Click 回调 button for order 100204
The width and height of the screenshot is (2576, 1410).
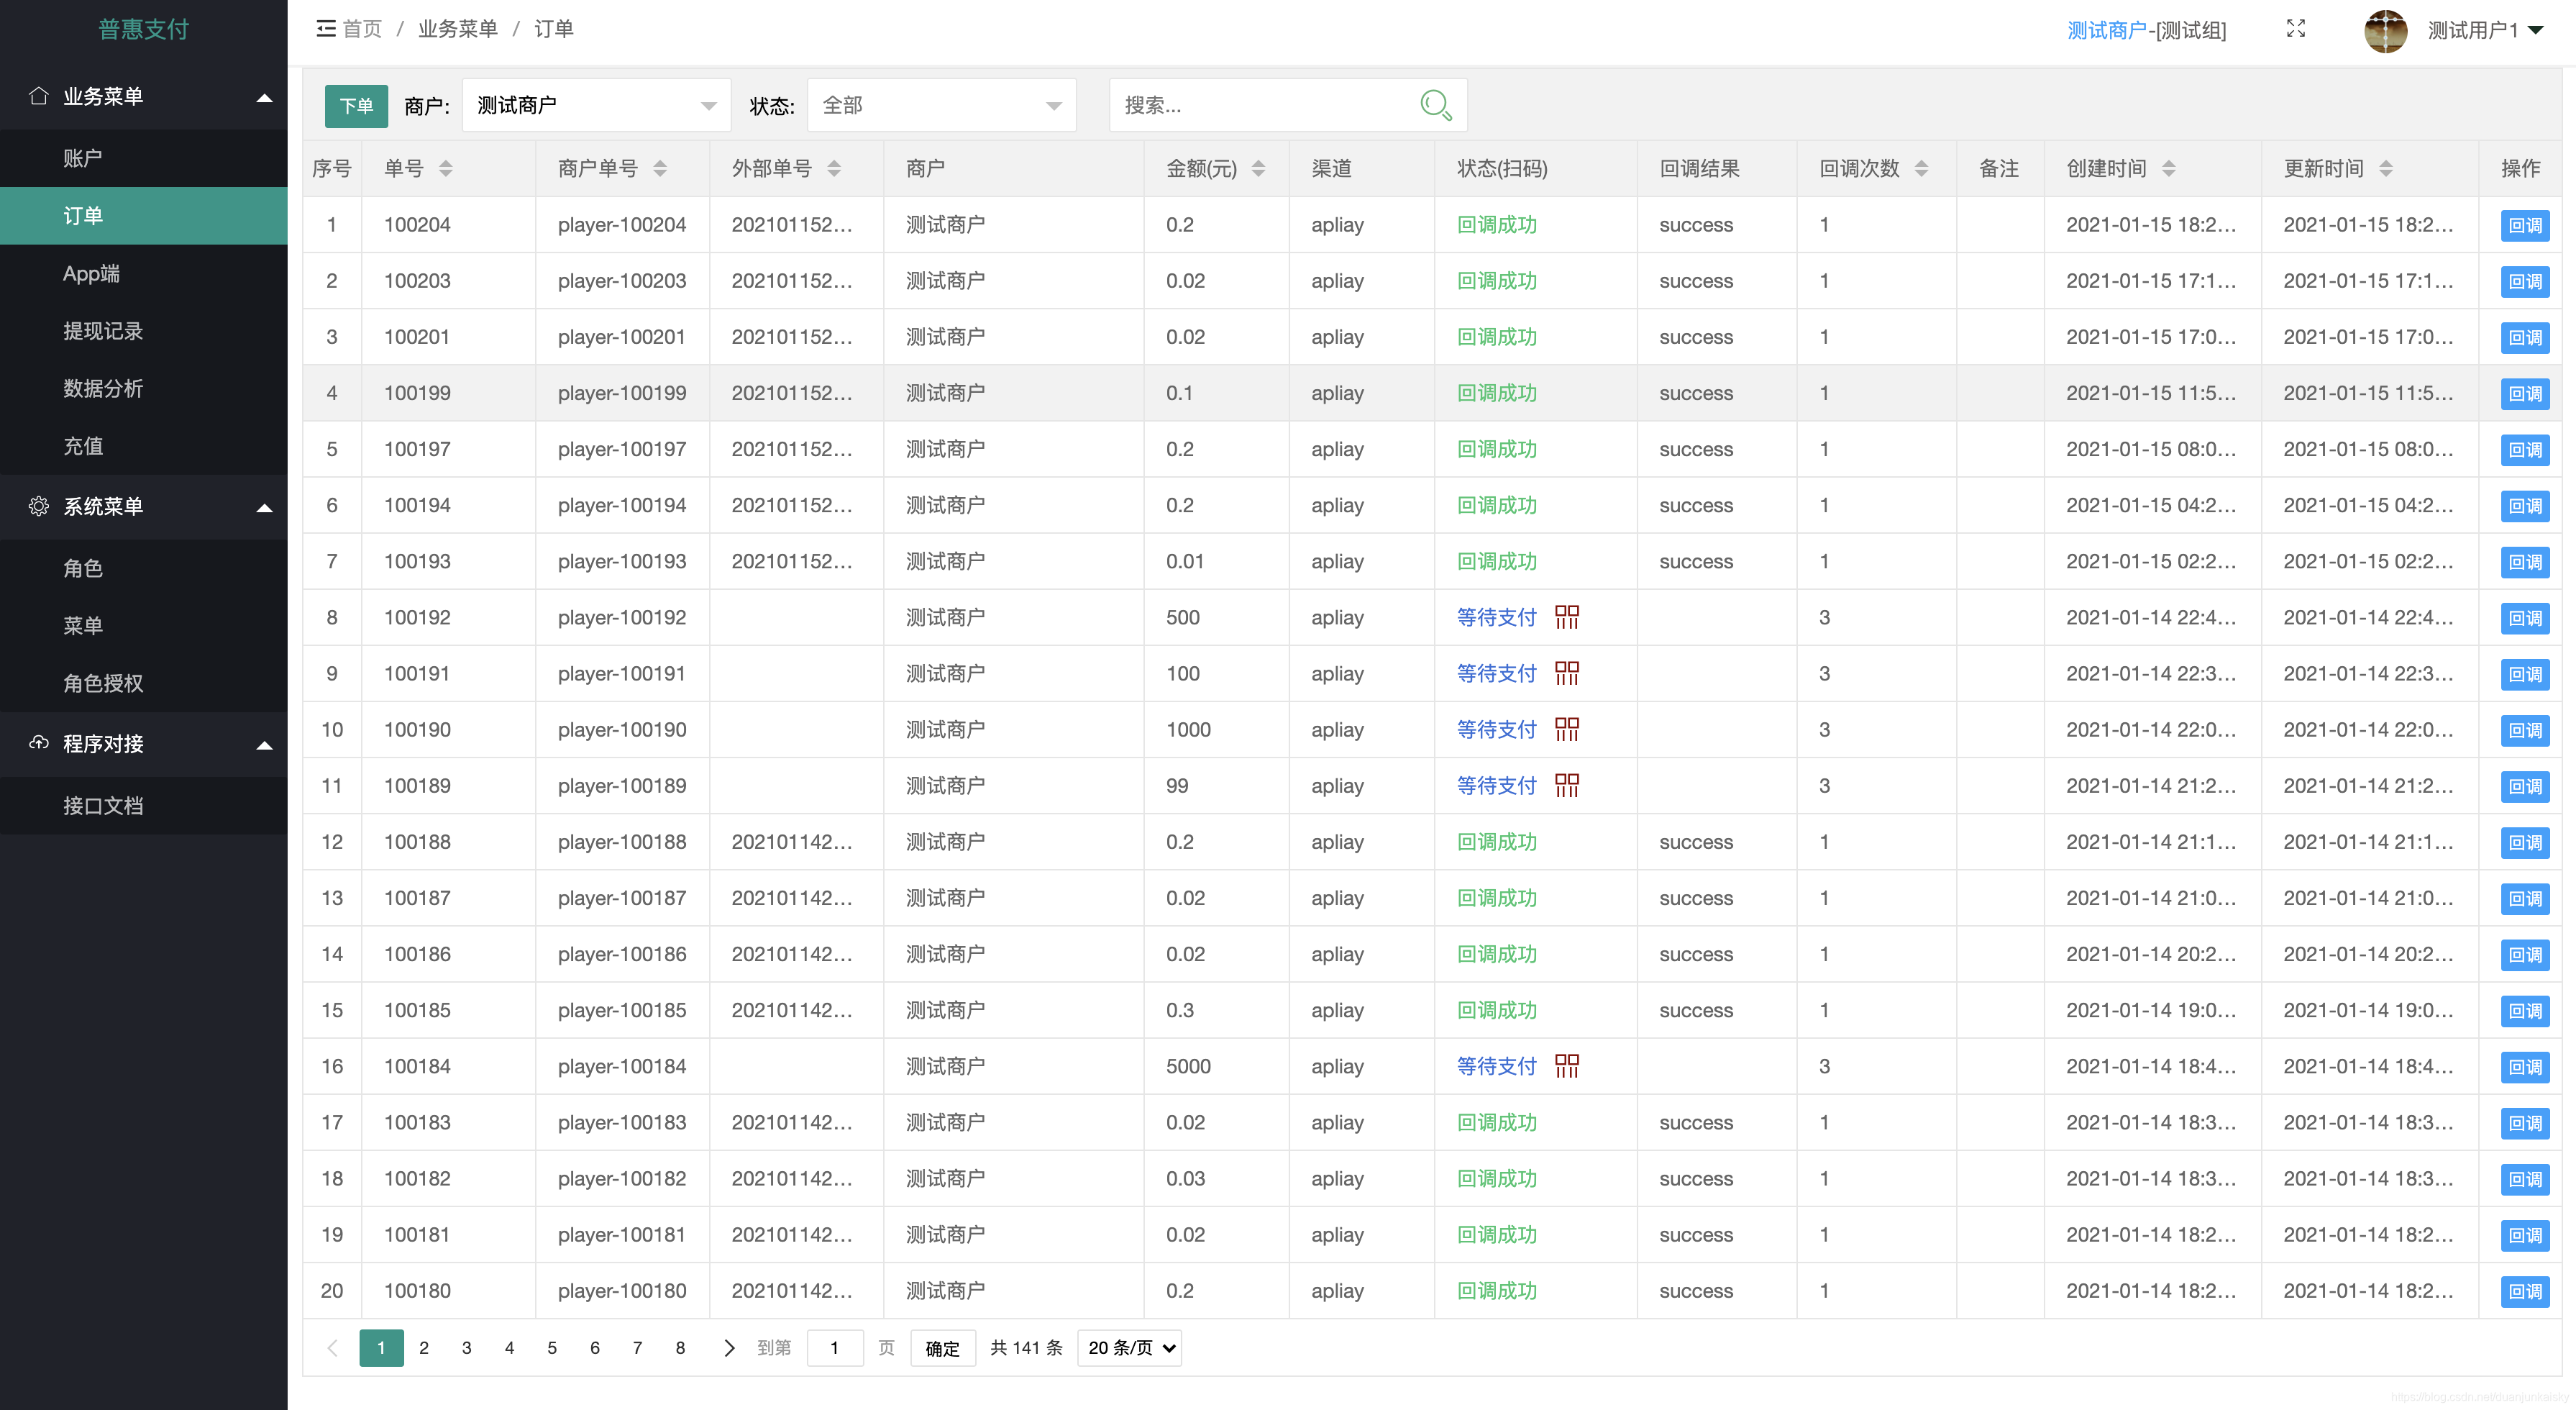pyautogui.click(x=2524, y=225)
